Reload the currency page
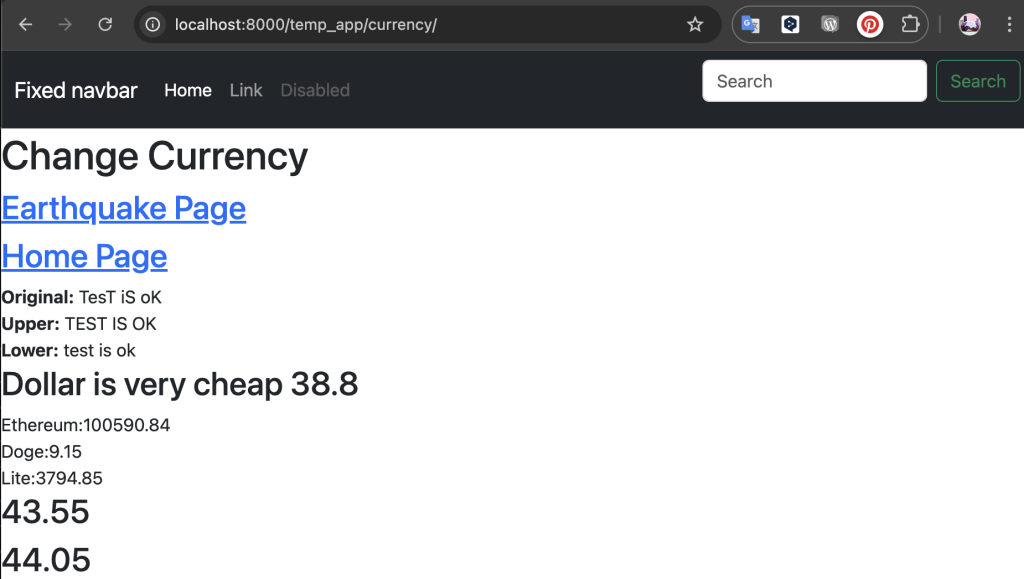1024x579 pixels. (105, 25)
